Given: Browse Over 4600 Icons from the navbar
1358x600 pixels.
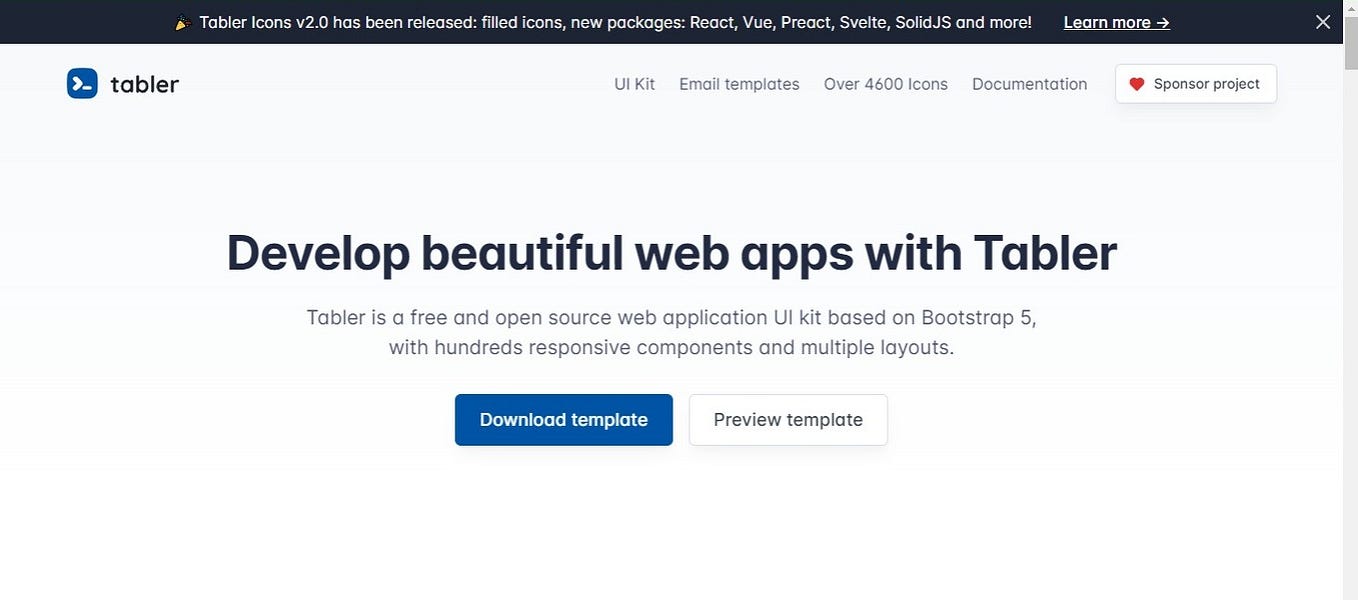Looking at the screenshot, I should click(x=885, y=84).
